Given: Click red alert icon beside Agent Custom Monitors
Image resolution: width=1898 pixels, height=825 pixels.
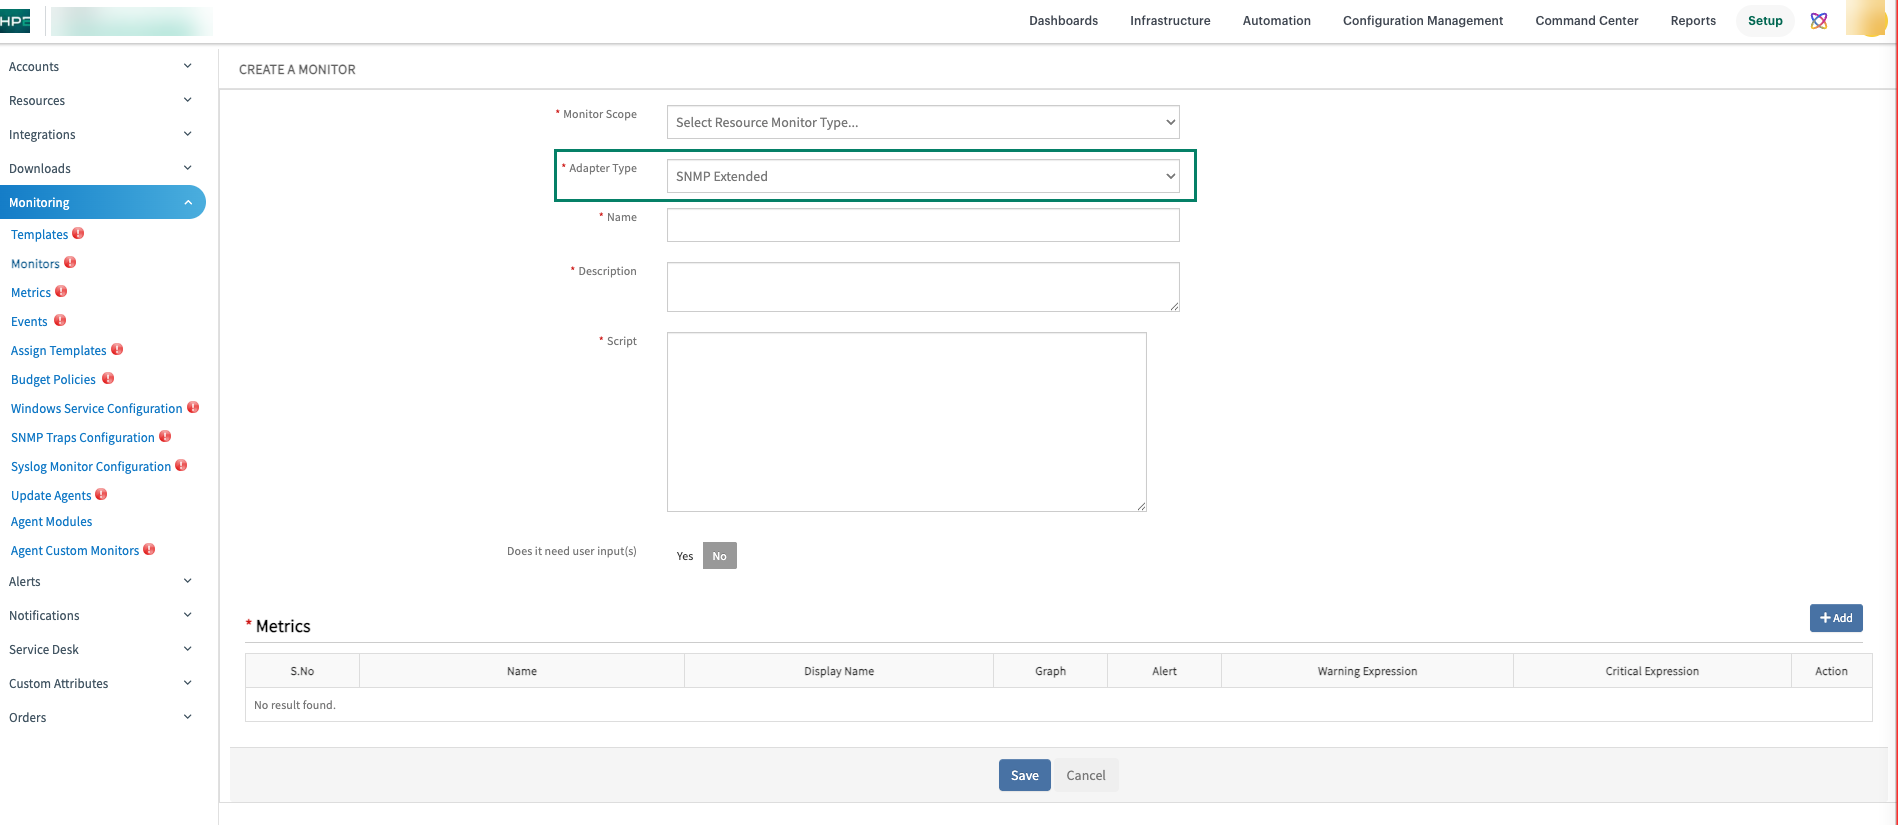Looking at the screenshot, I should pos(149,550).
